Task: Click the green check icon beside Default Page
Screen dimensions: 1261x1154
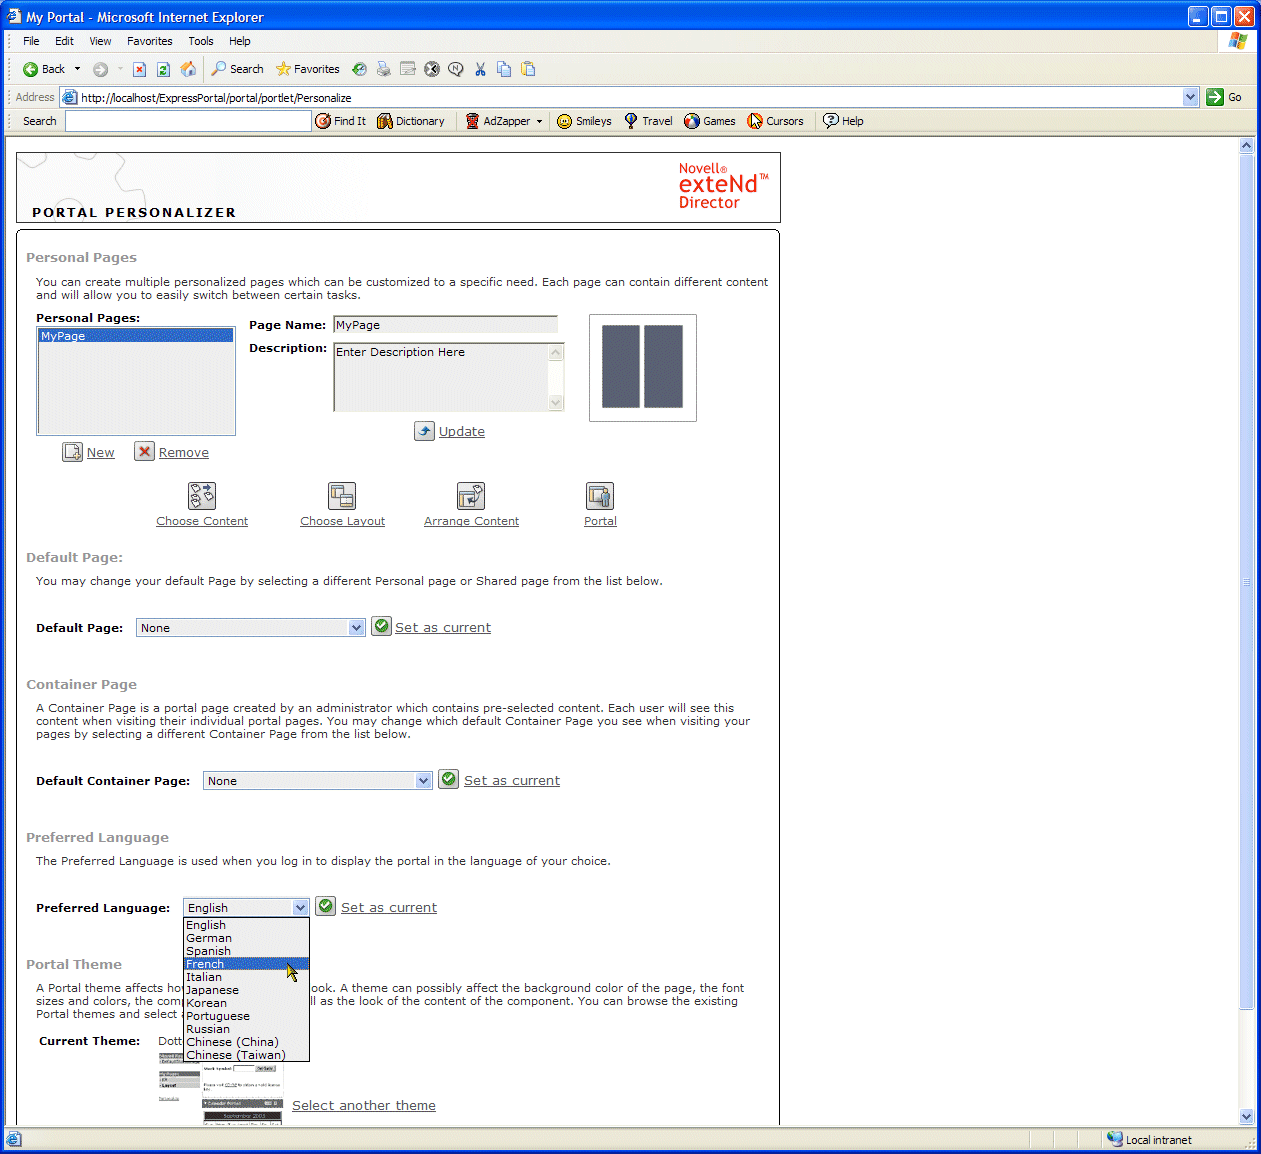Action: pos(381,626)
